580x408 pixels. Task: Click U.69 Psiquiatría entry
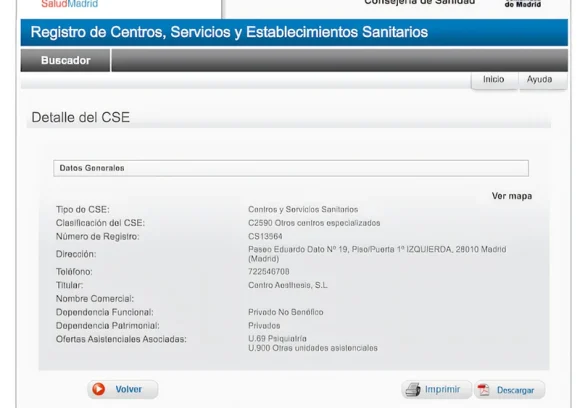(277, 338)
